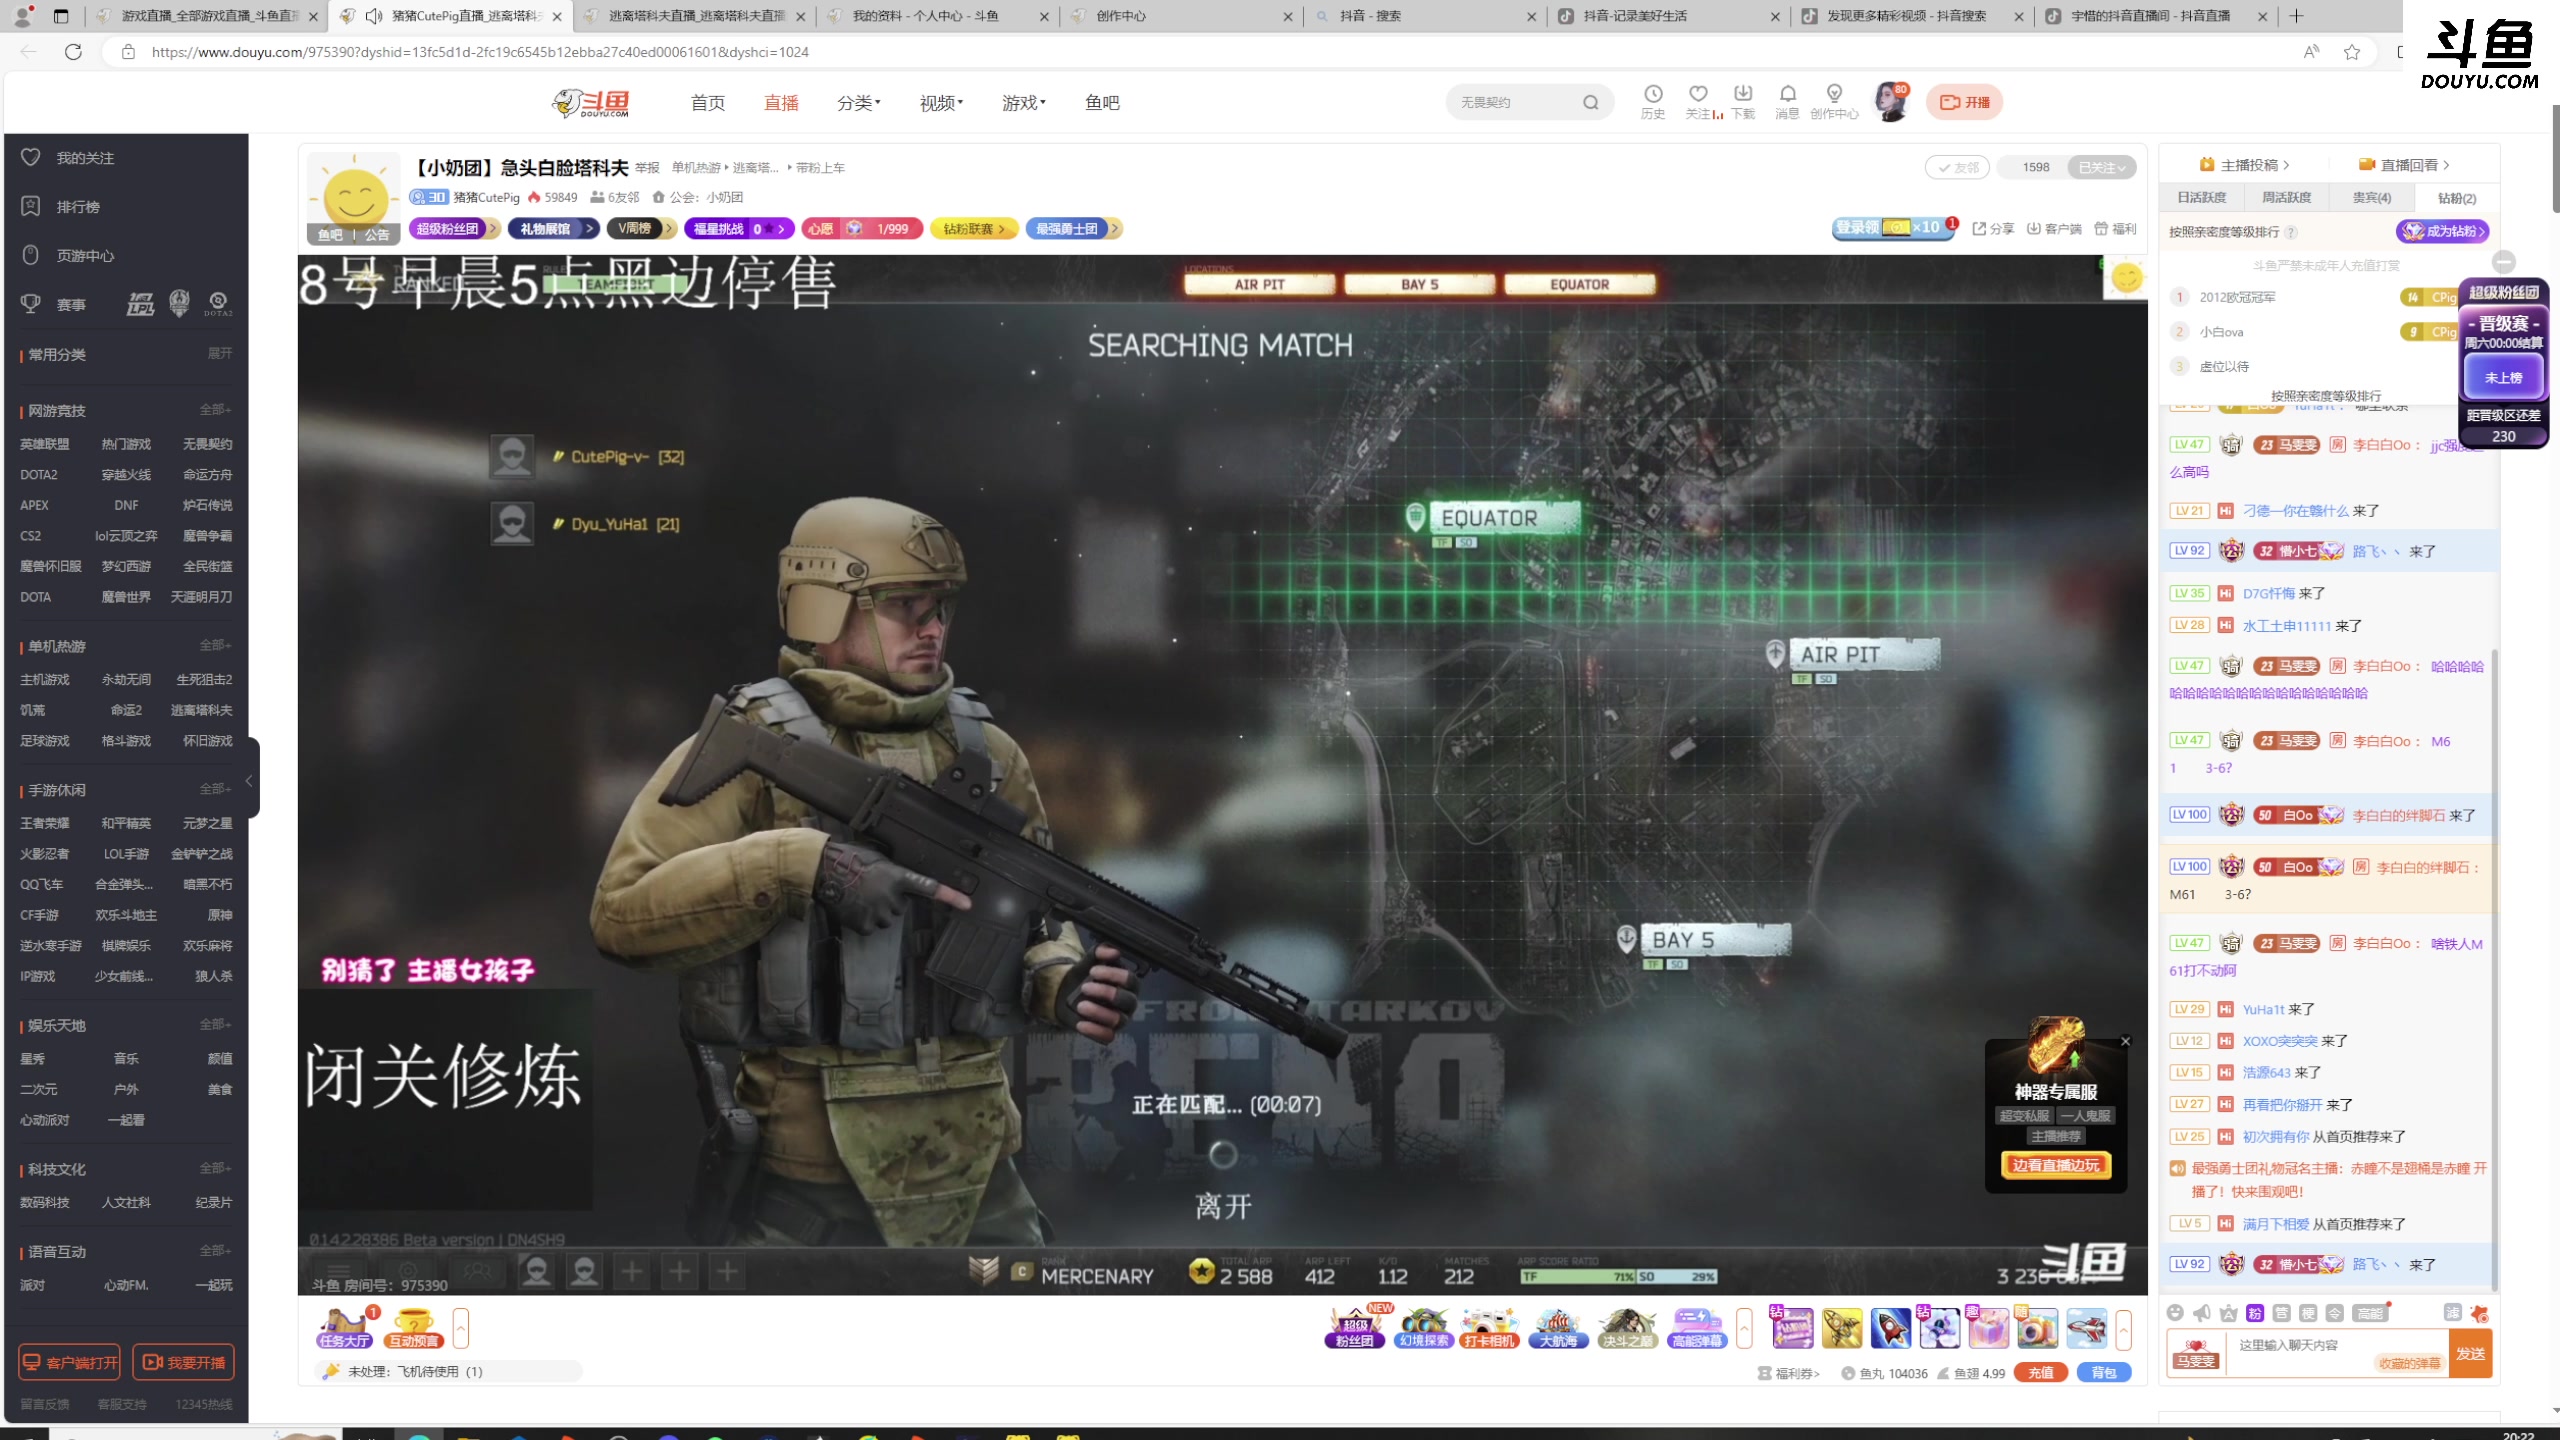Click the user avatar with 80 badge
2560x1440 pixels.
1891,102
